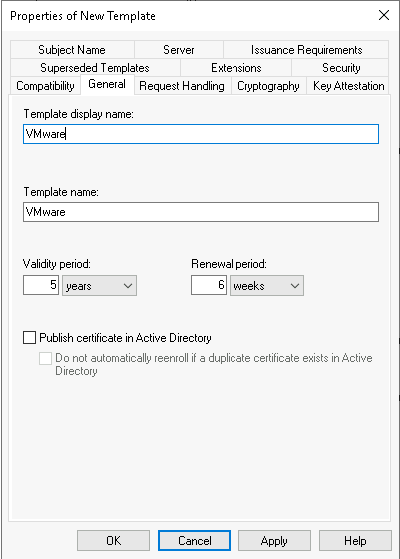Go to the Extensions tab
This screenshot has width=400, height=559.
(x=236, y=67)
